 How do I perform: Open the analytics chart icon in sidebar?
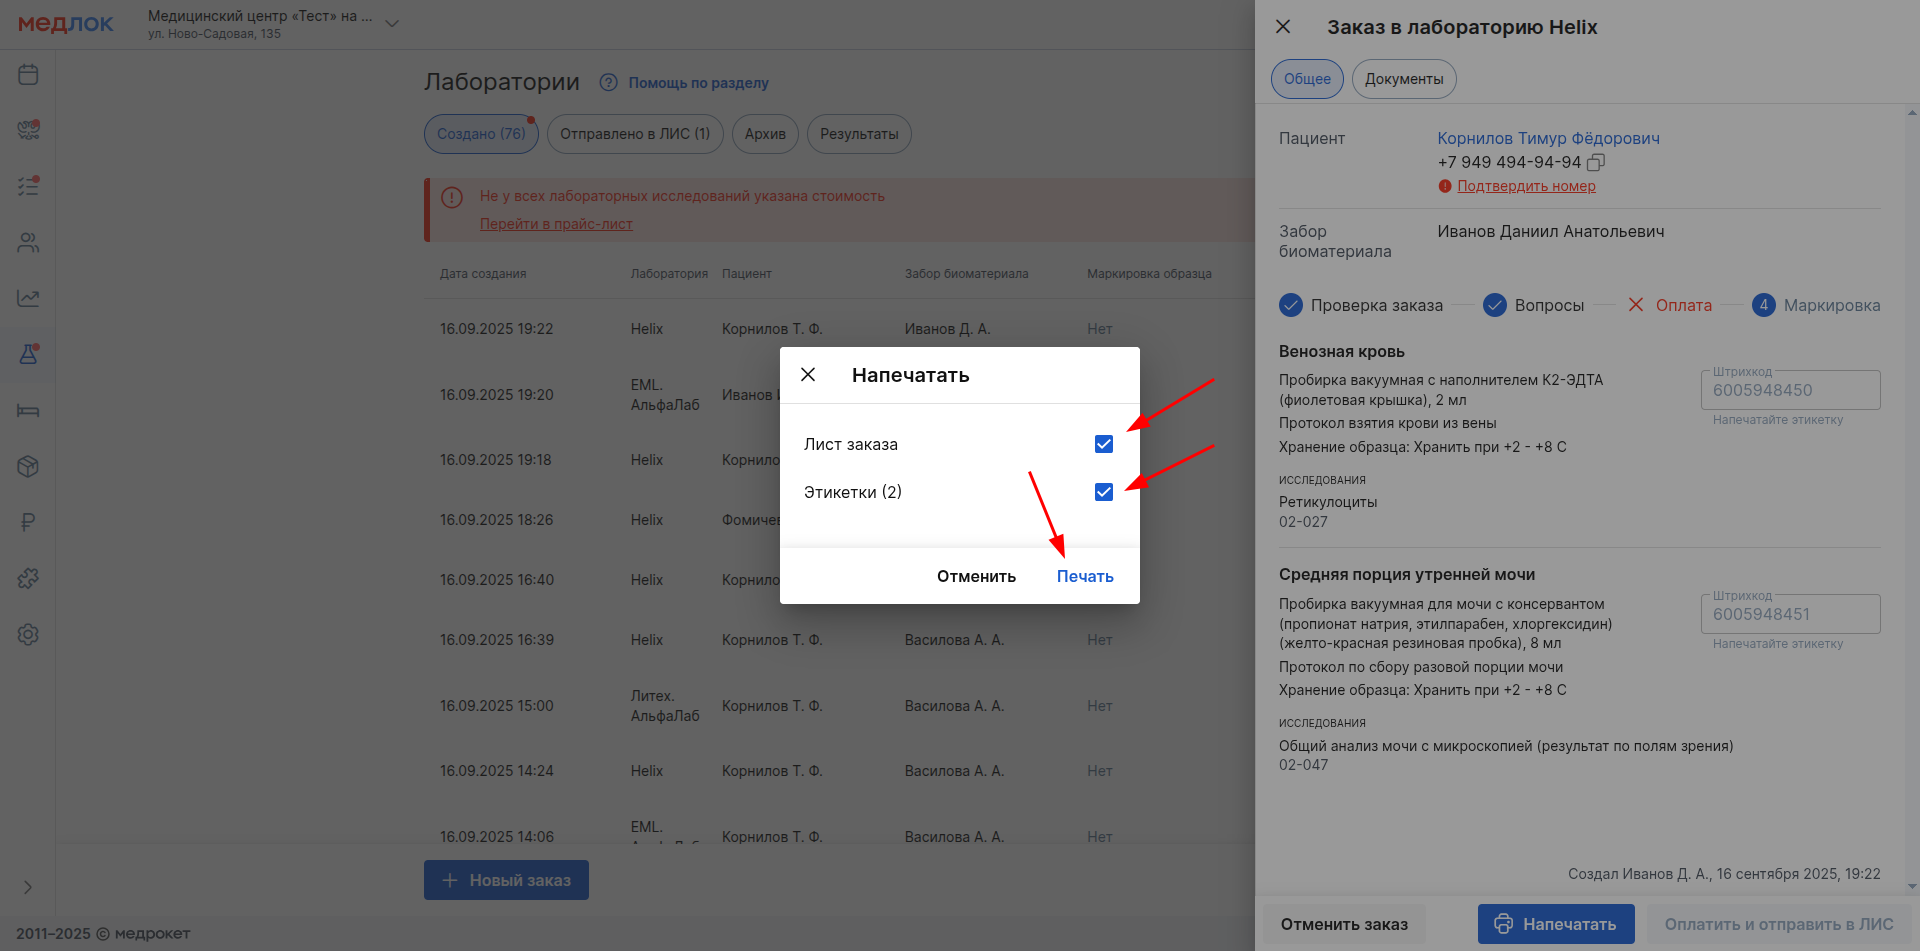click(28, 298)
